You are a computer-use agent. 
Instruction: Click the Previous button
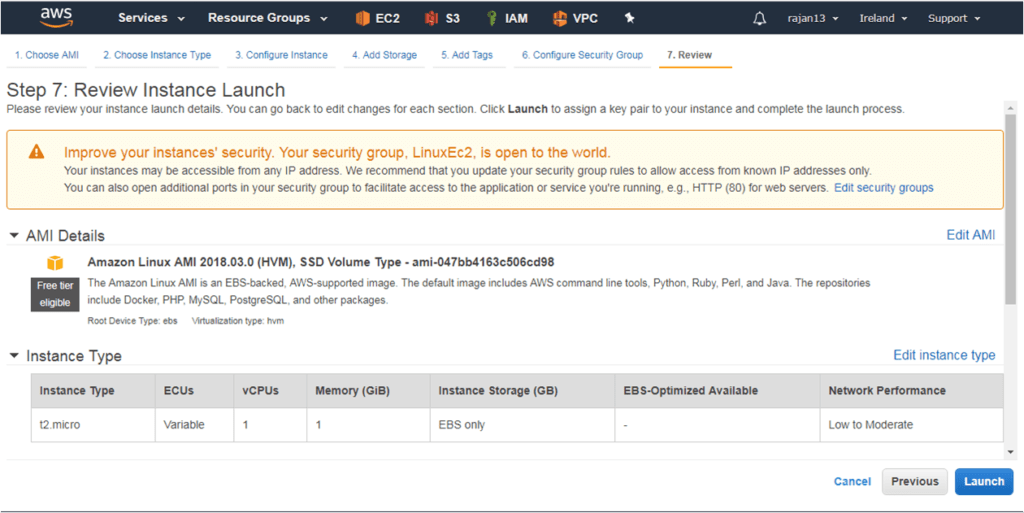[x=915, y=482]
